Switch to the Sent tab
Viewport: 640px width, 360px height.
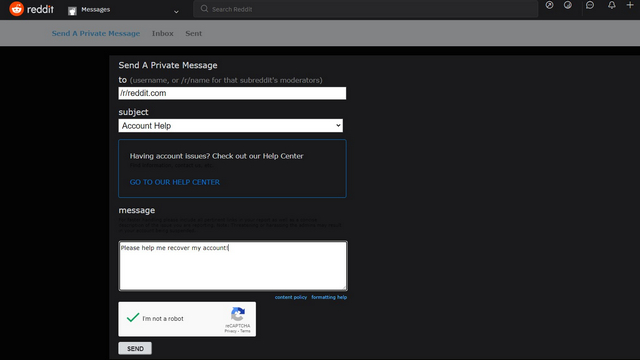click(x=193, y=33)
